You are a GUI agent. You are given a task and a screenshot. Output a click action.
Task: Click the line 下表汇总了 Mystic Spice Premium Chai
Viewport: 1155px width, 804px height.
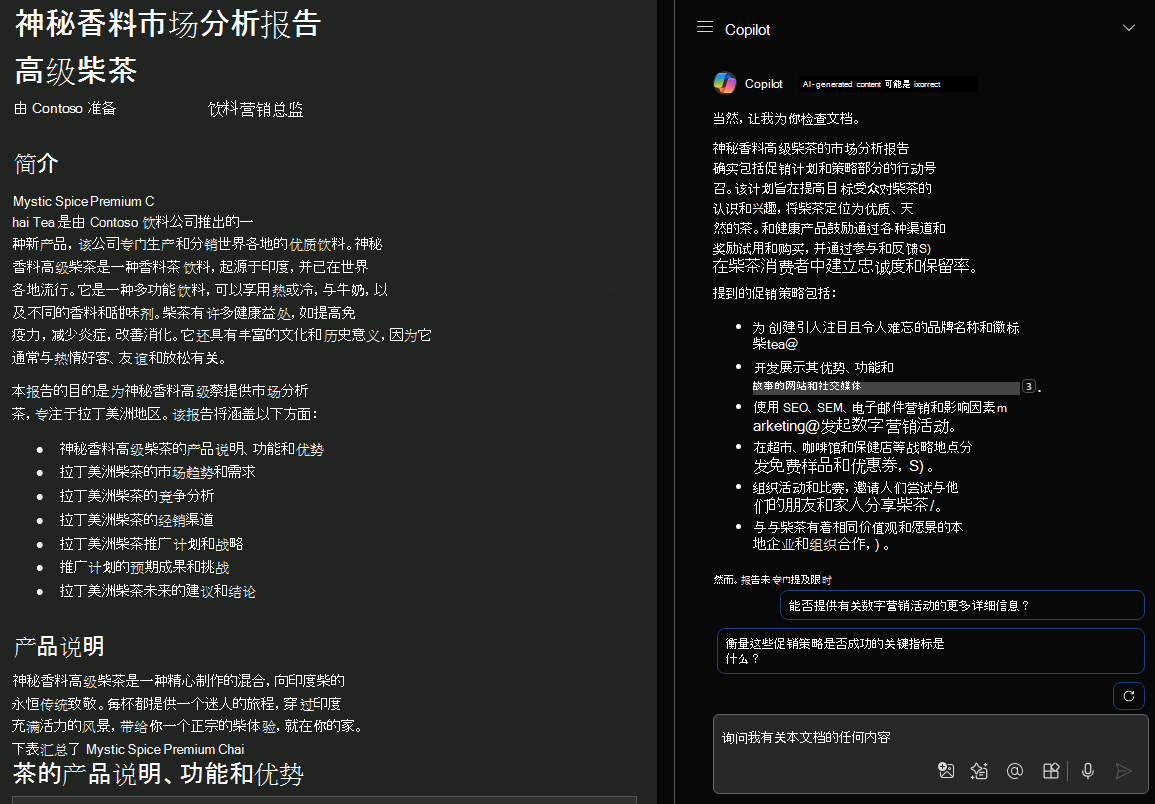tap(128, 749)
